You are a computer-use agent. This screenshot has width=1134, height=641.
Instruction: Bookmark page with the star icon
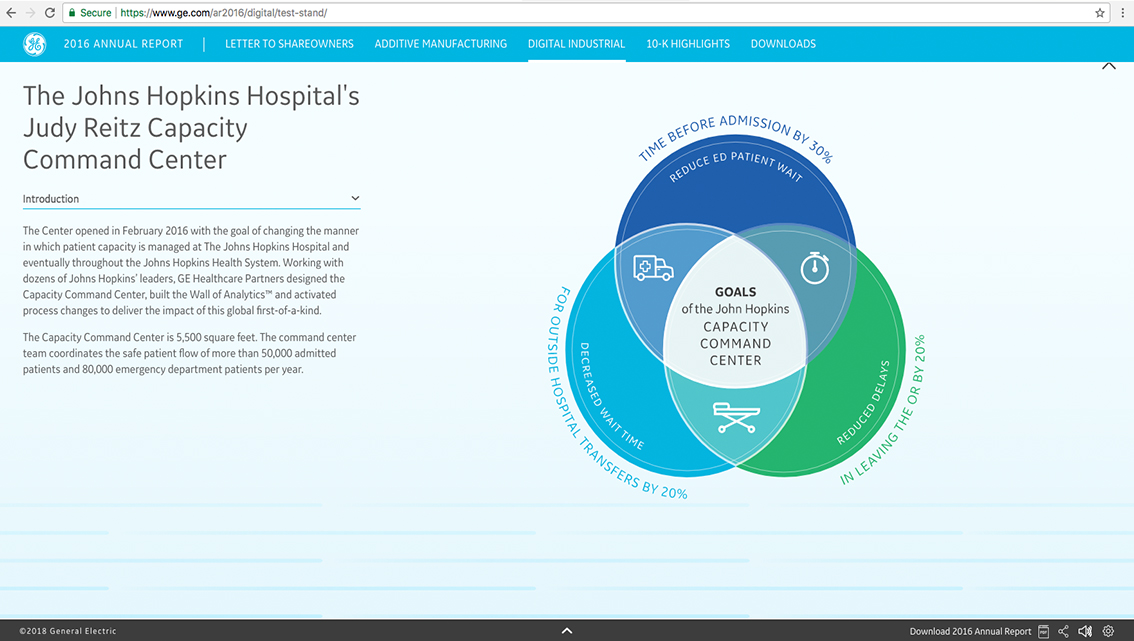(x=1100, y=13)
